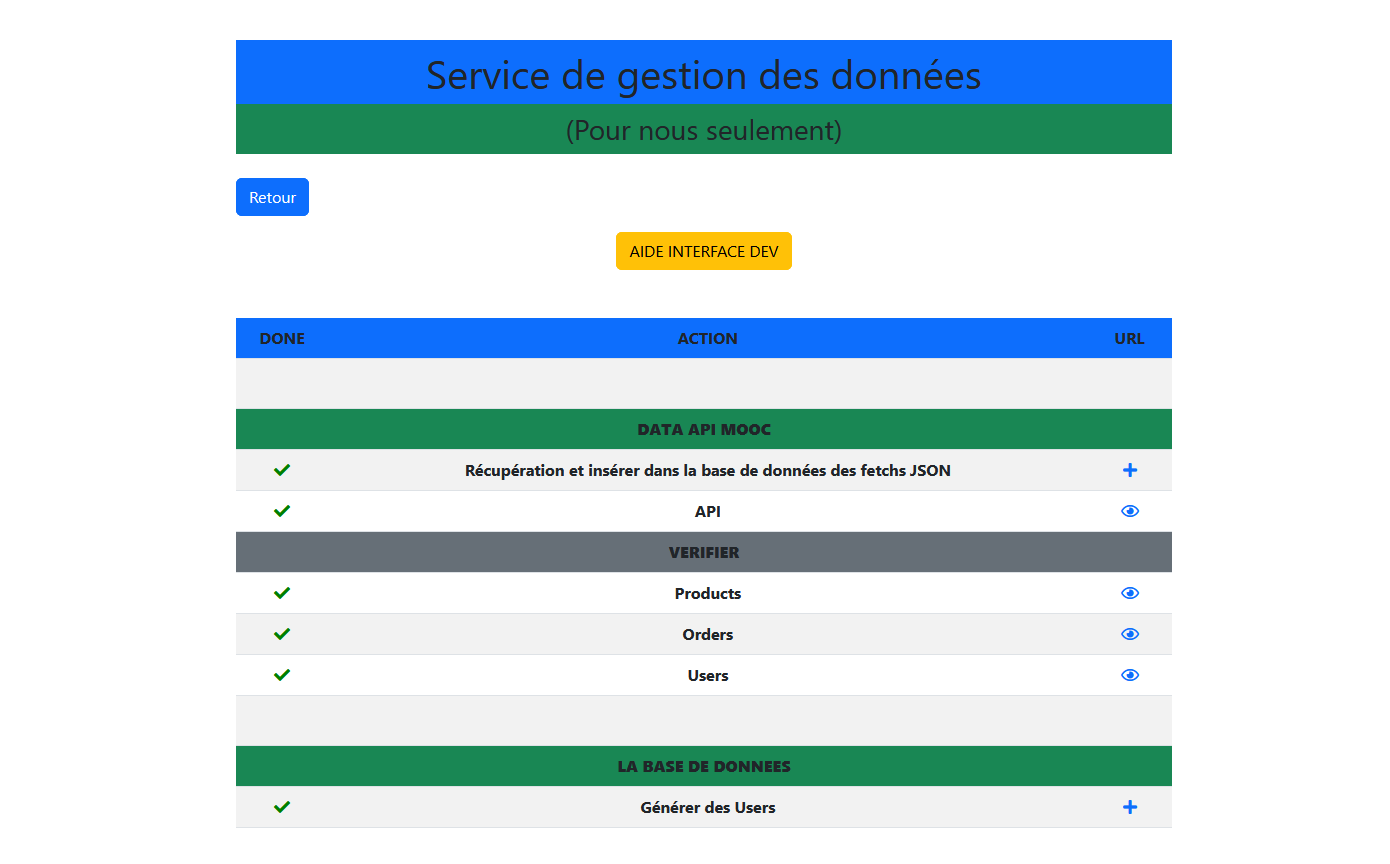Click the green checkmark in the Products row
This screenshot has width=1390, height=864.
click(282, 593)
